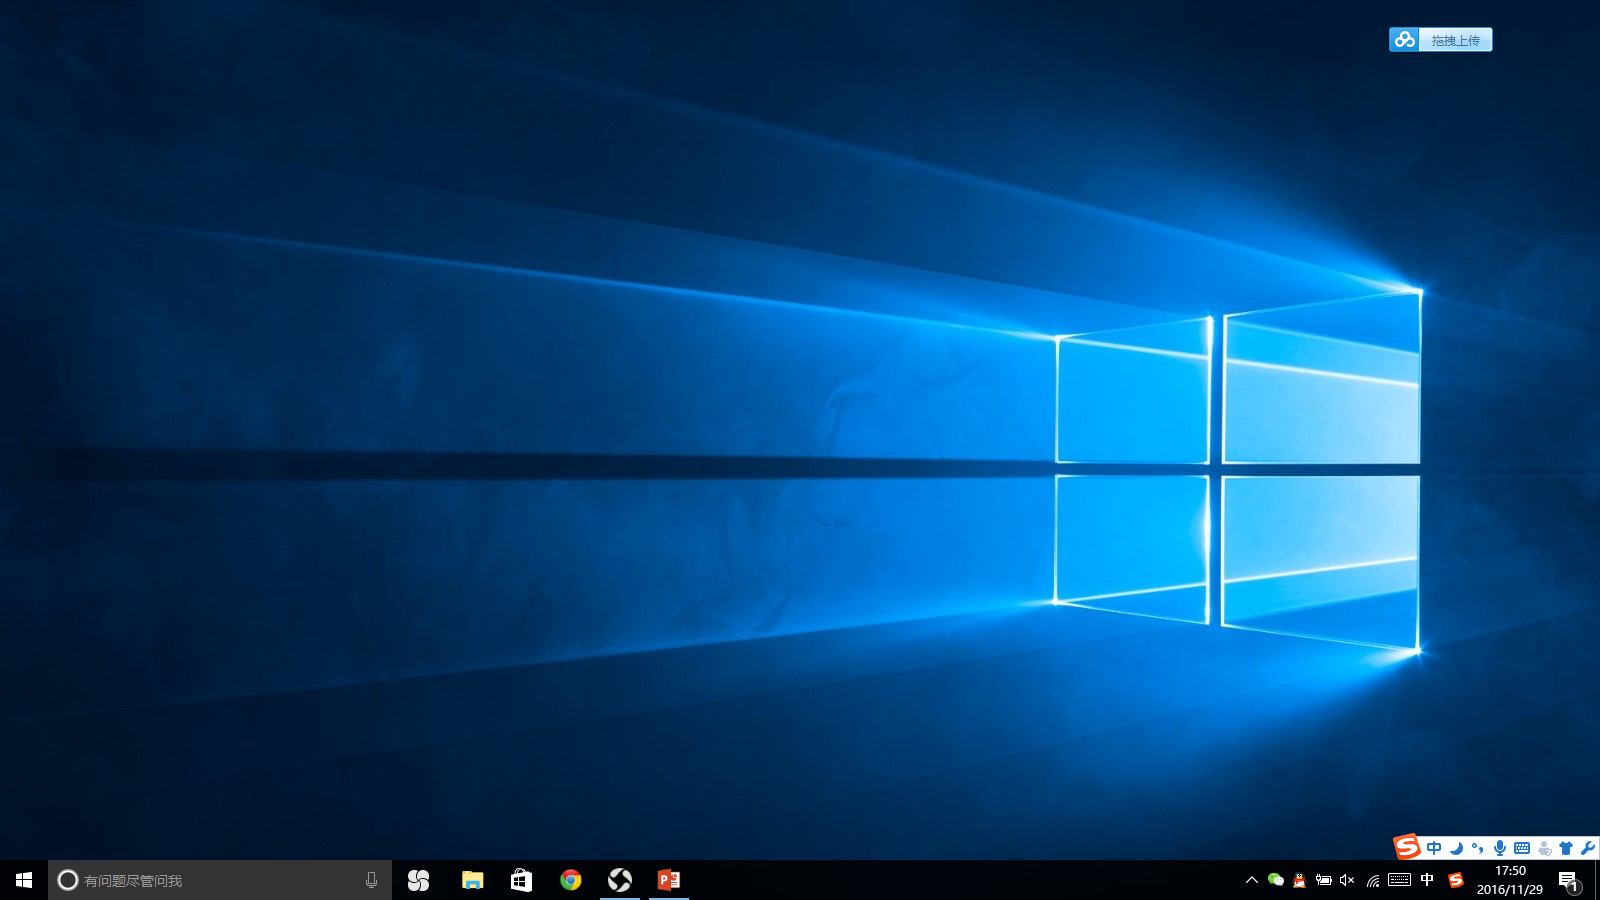Check battery status in tray
Viewport: 1600px width, 900px height.
point(1323,880)
